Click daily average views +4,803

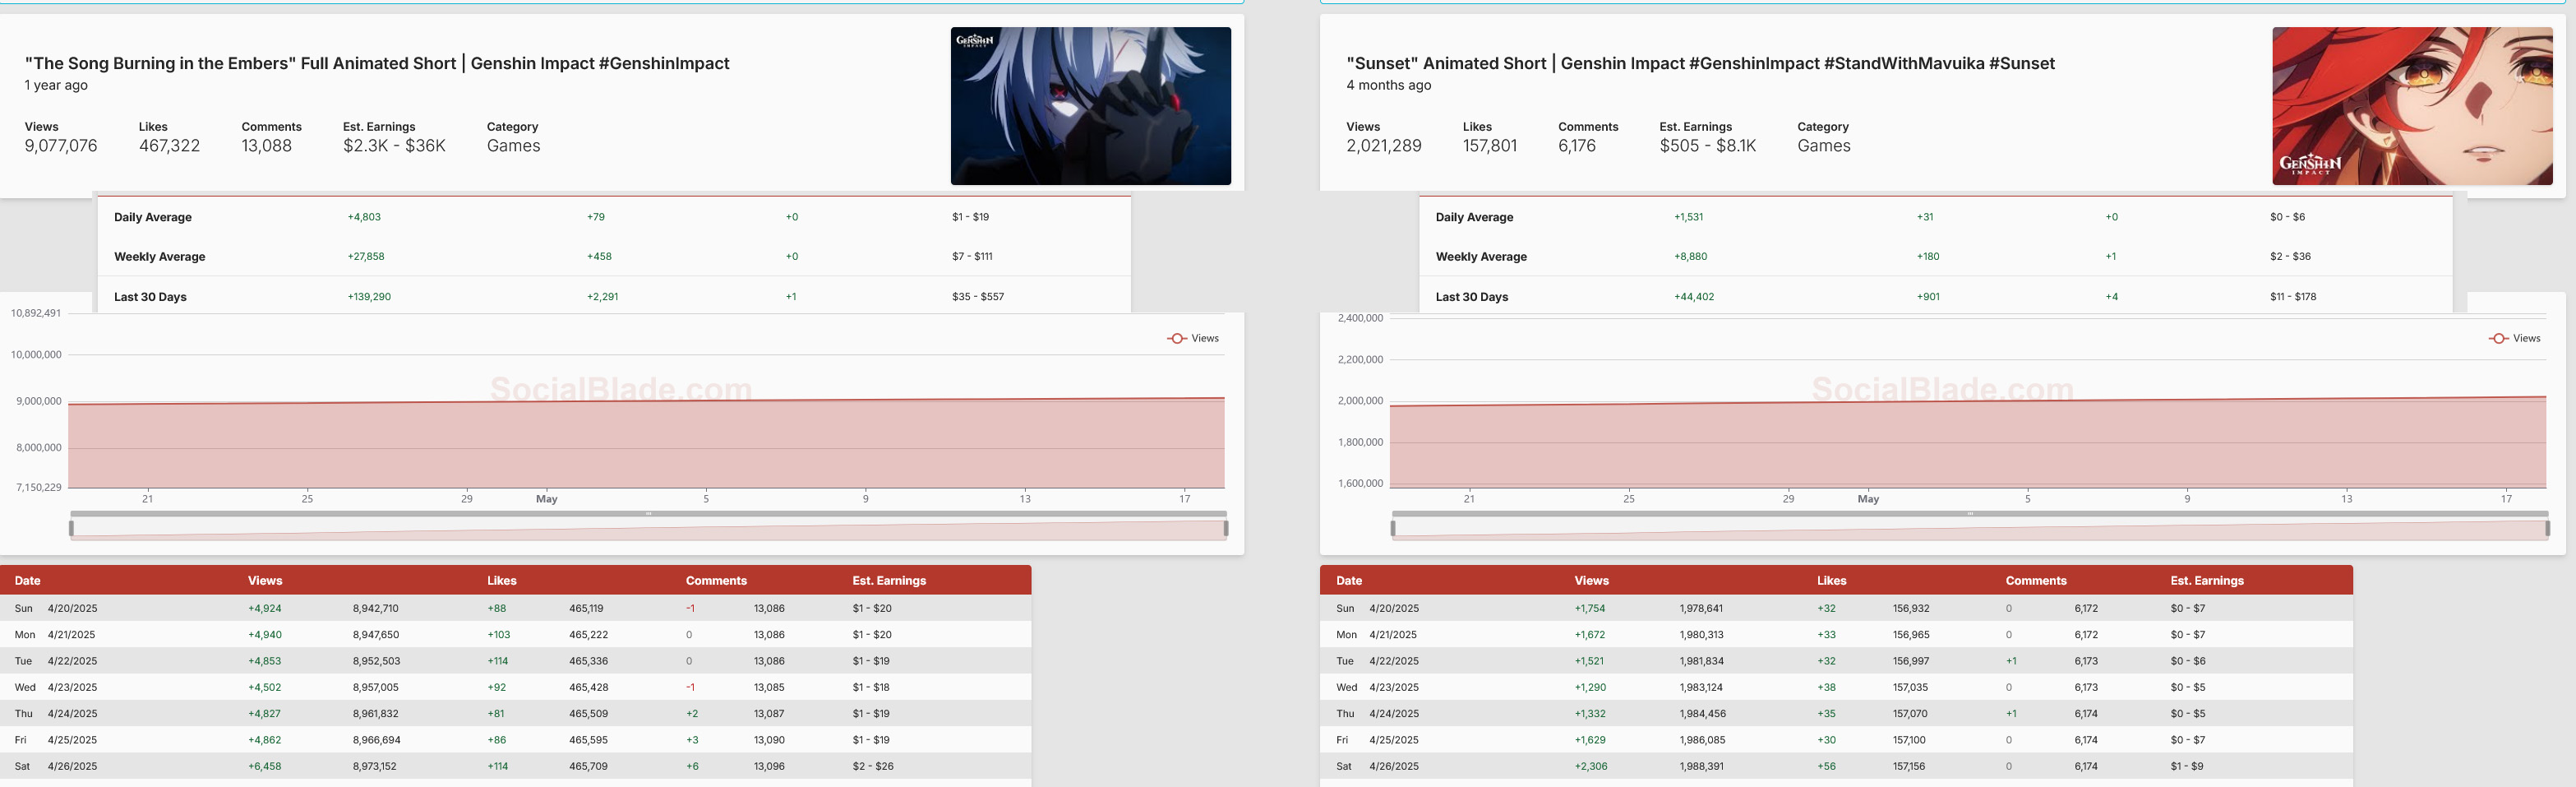point(364,217)
